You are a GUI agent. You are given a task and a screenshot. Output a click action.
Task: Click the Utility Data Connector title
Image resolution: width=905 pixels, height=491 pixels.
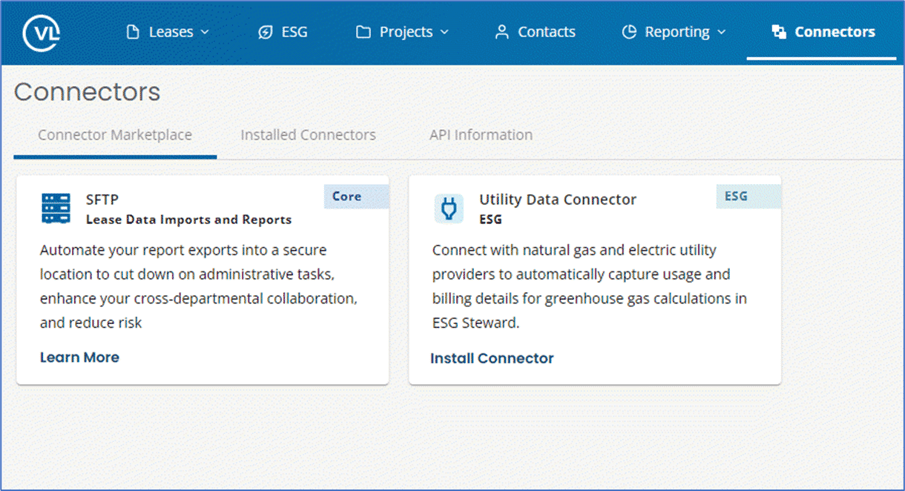click(x=558, y=200)
